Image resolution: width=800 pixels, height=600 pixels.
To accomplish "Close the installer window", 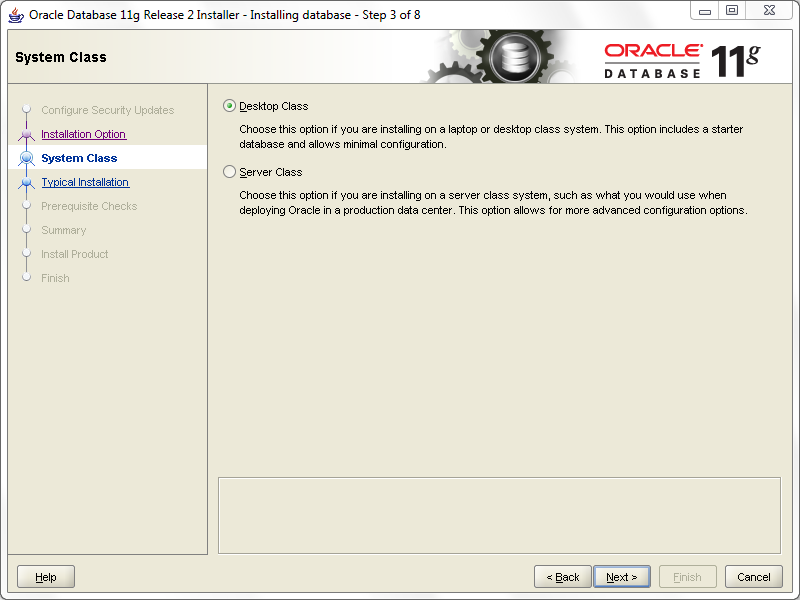I will click(769, 11).
